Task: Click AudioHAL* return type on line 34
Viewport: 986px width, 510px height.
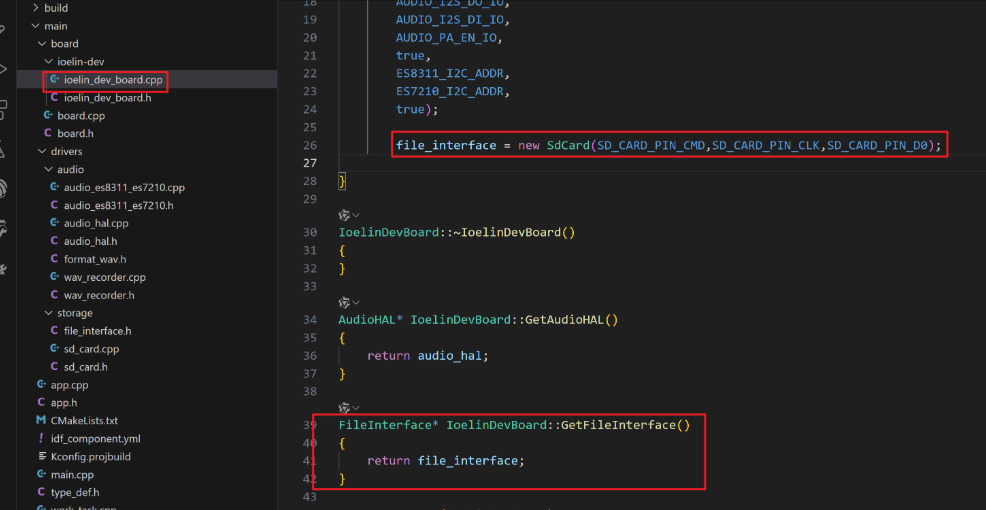Action: click(371, 319)
